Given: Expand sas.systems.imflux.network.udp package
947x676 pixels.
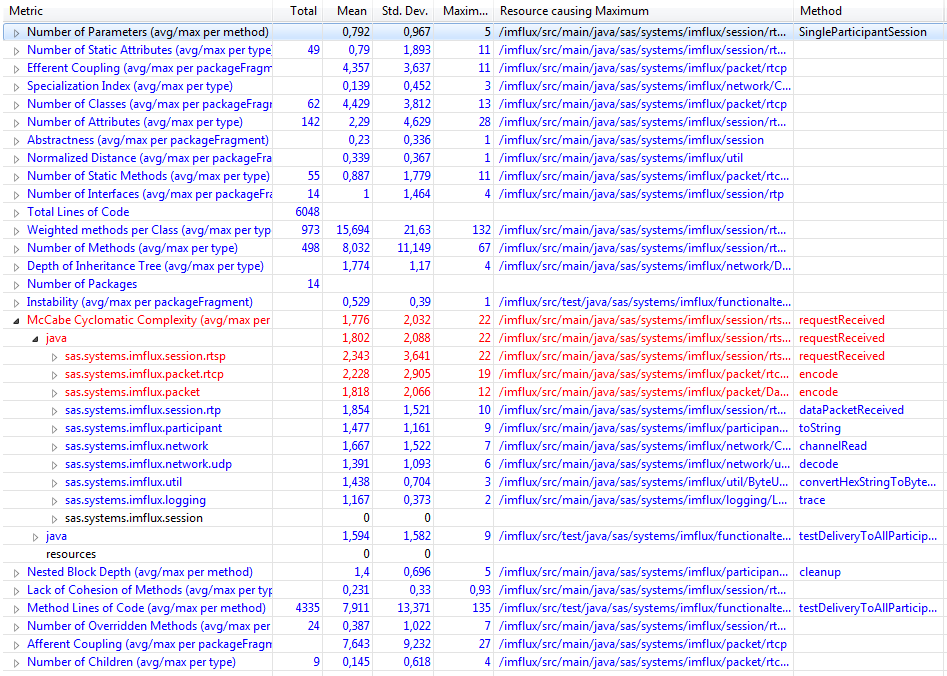Looking at the screenshot, I should coord(54,465).
